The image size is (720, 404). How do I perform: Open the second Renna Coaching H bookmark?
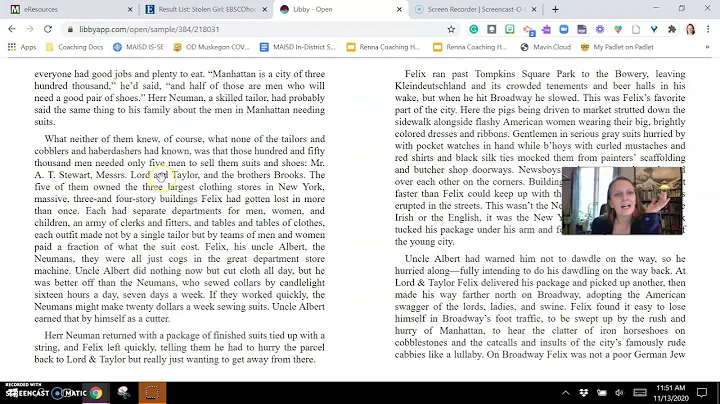(x=470, y=47)
